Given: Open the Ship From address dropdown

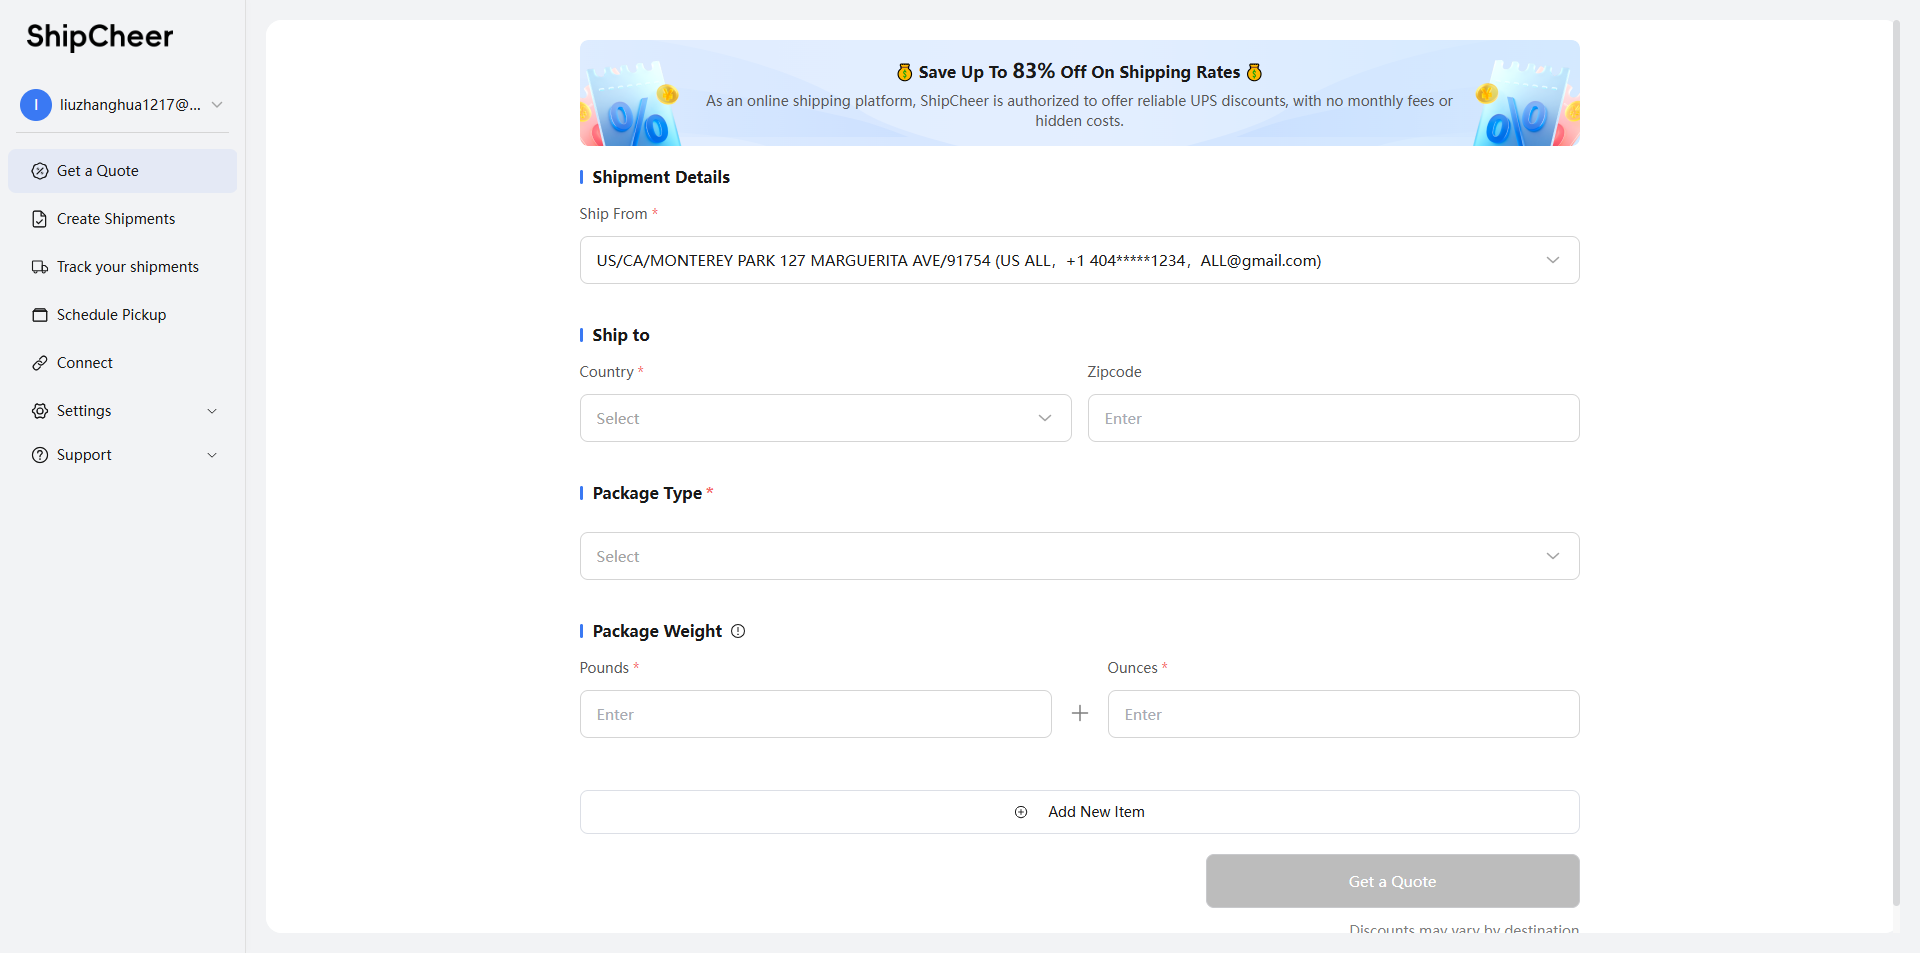Looking at the screenshot, I should [x=1078, y=260].
